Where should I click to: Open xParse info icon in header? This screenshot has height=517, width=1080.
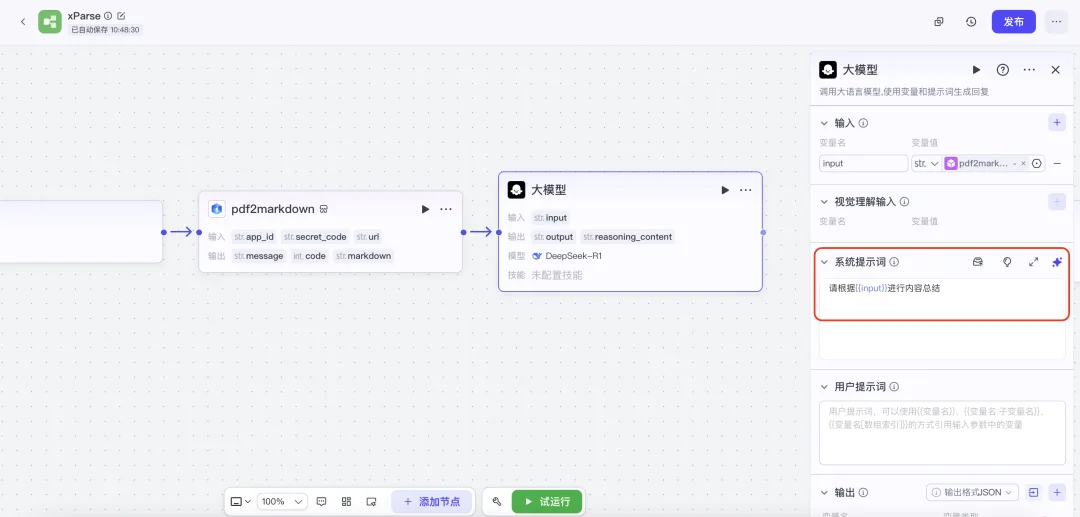[x=108, y=15]
